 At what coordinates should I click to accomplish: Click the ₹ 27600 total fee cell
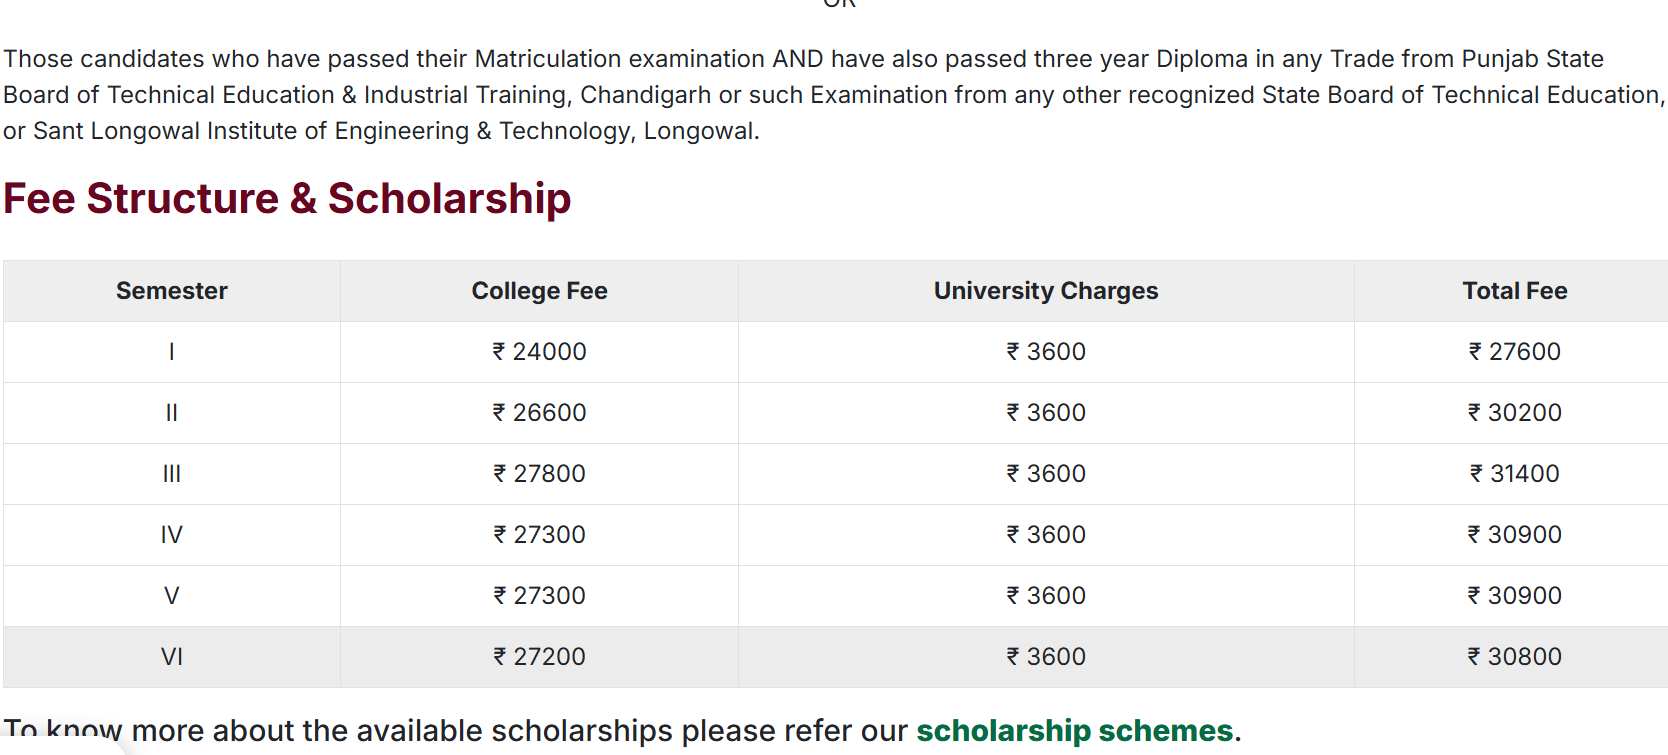coord(1514,352)
